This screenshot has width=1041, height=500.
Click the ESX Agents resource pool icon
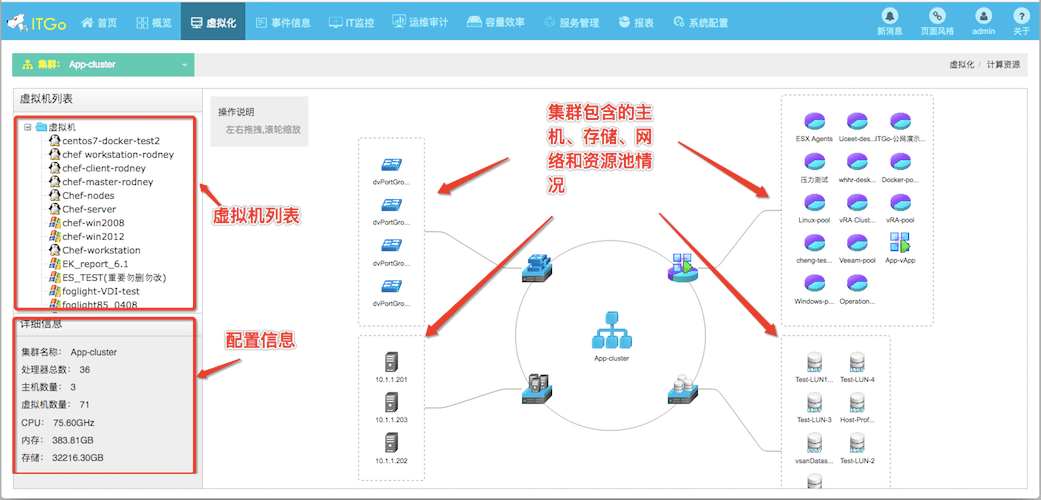click(814, 122)
